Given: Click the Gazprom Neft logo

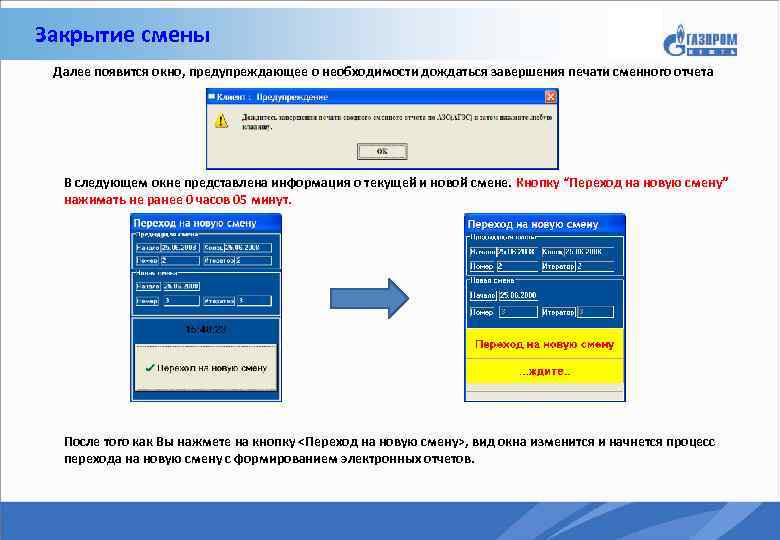Looking at the screenshot, I should click(700, 41).
